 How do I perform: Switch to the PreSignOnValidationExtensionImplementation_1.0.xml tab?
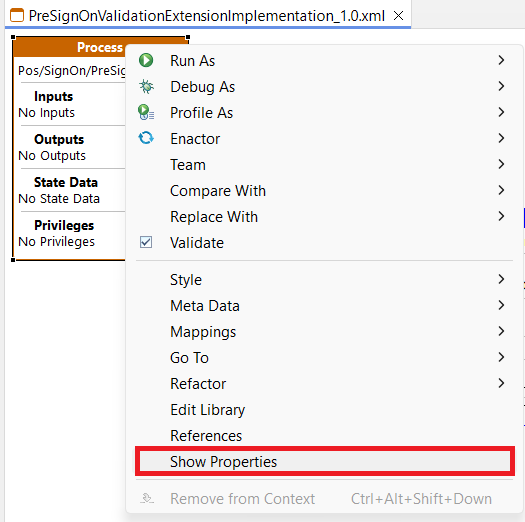coord(207,16)
